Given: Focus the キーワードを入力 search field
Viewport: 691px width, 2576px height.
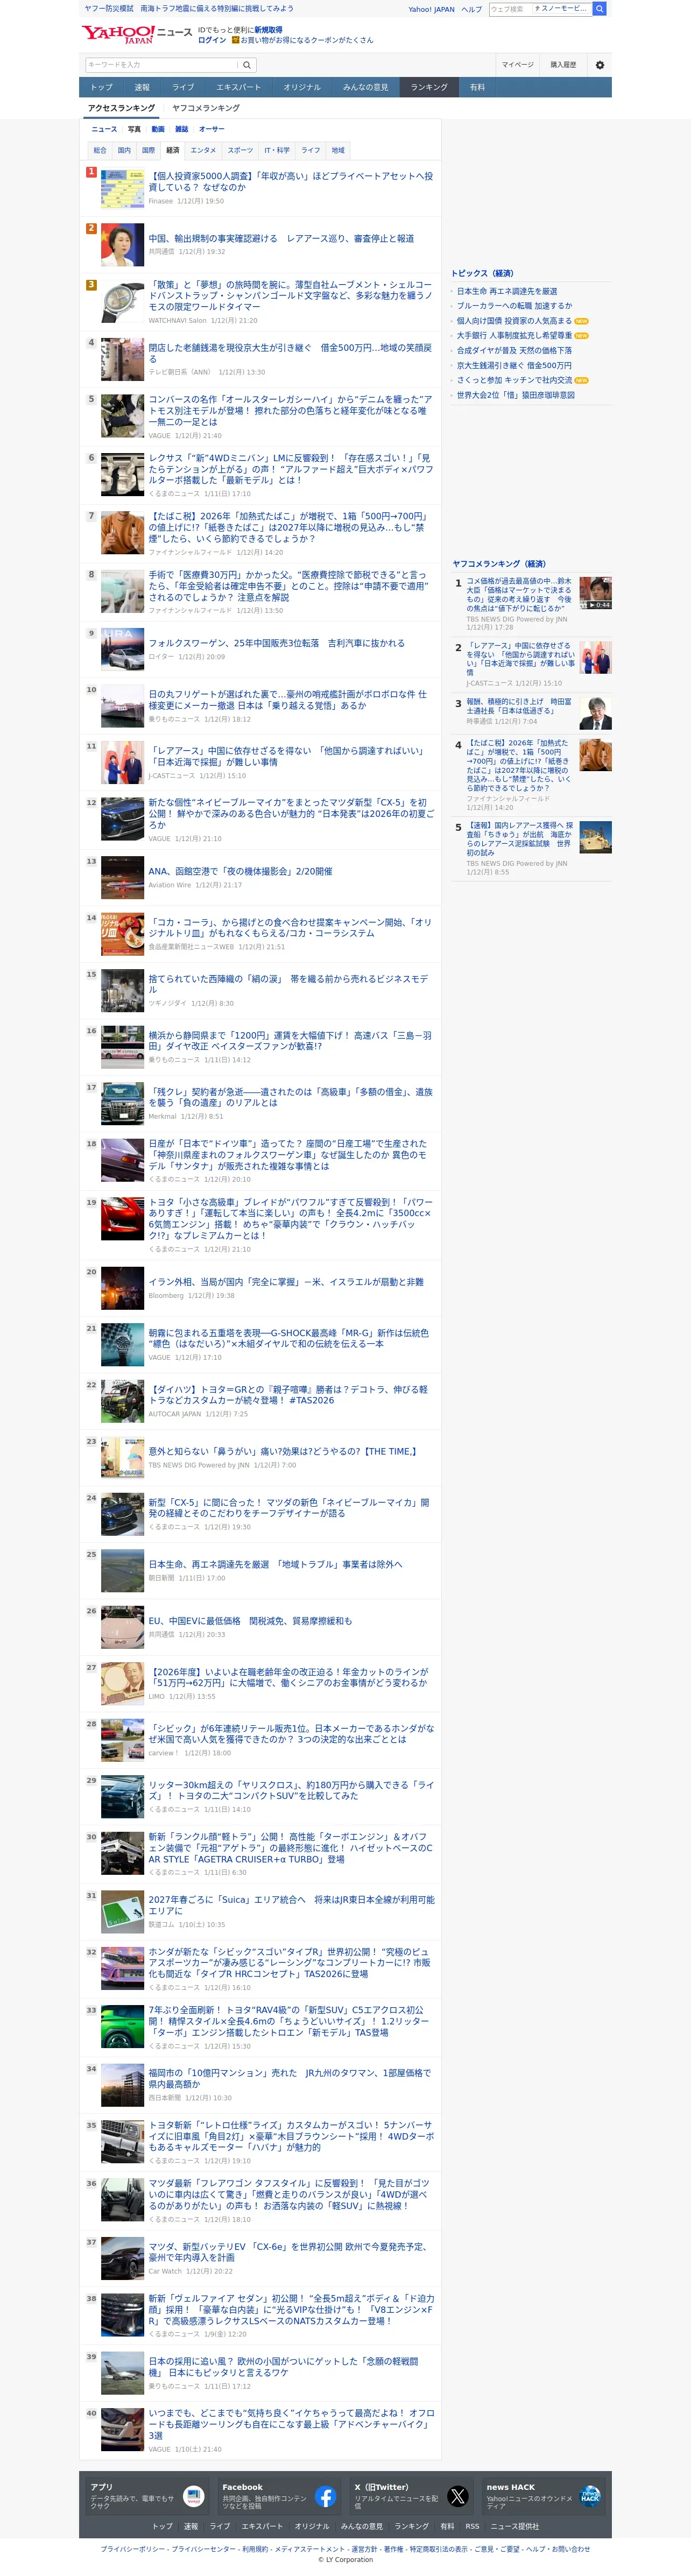Looking at the screenshot, I should [x=162, y=65].
